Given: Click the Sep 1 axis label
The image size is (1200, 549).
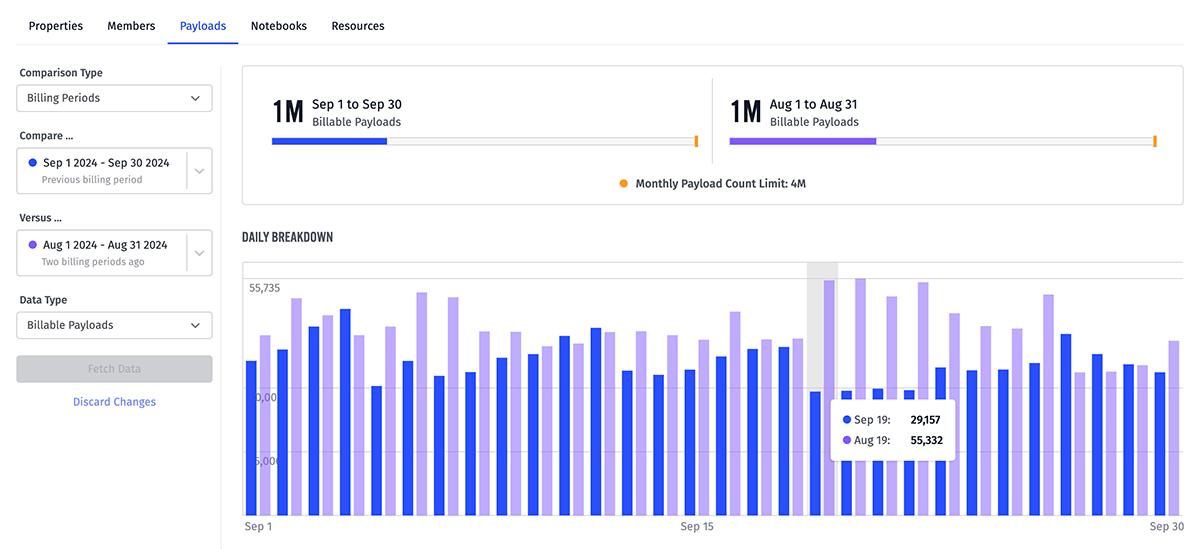Looking at the screenshot, I should [x=258, y=526].
